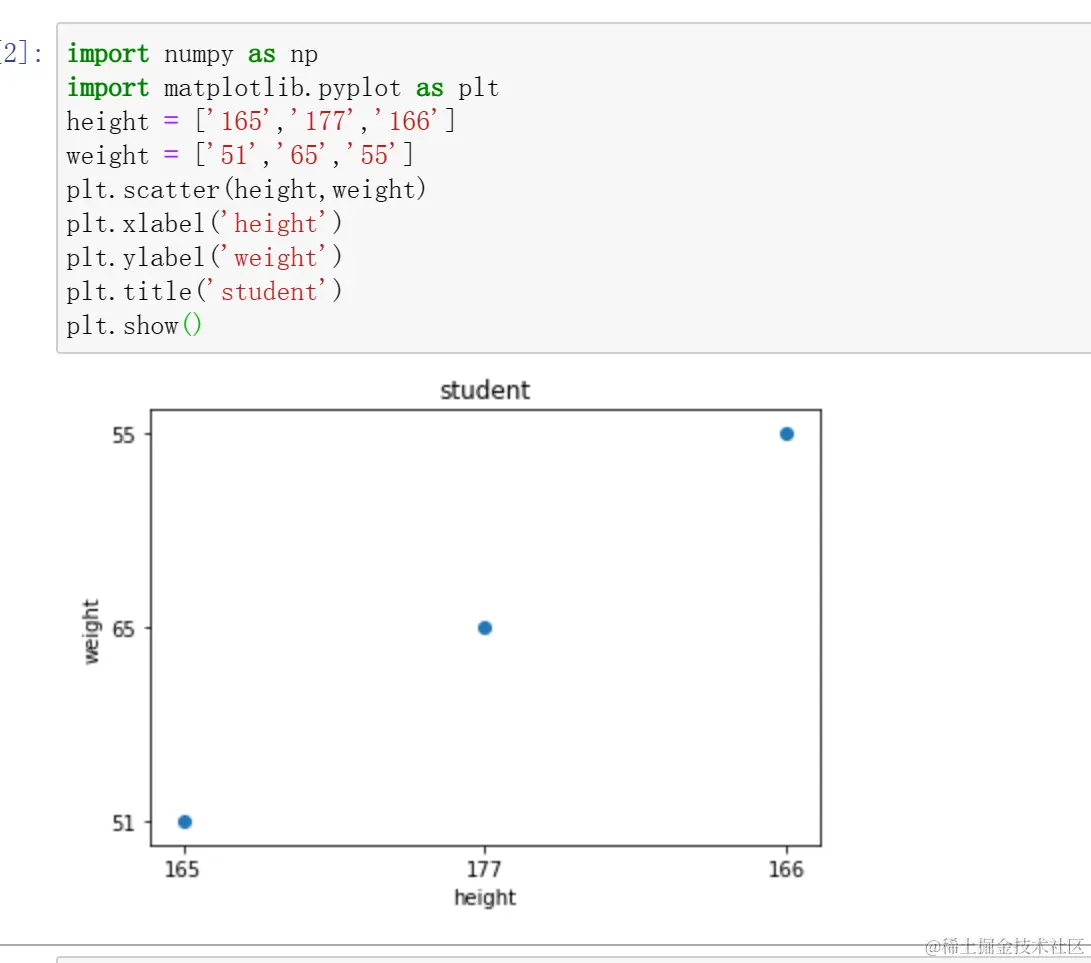1091x963 pixels.
Task: Click the height list definition line
Action: coord(260,122)
